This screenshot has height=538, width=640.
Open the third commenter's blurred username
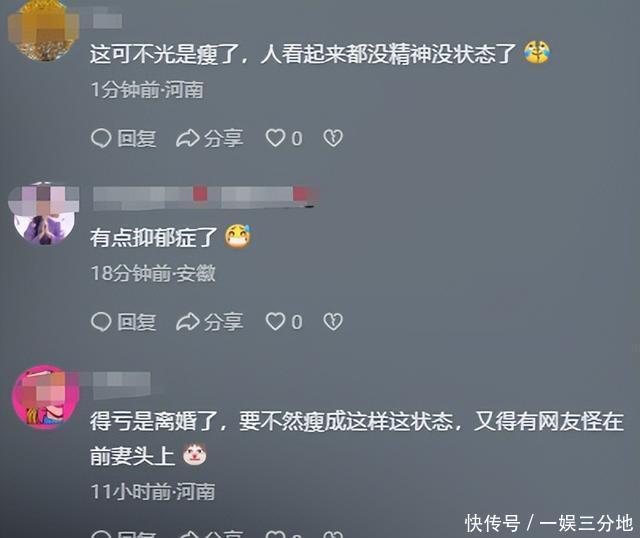pyautogui.click(x=122, y=385)
